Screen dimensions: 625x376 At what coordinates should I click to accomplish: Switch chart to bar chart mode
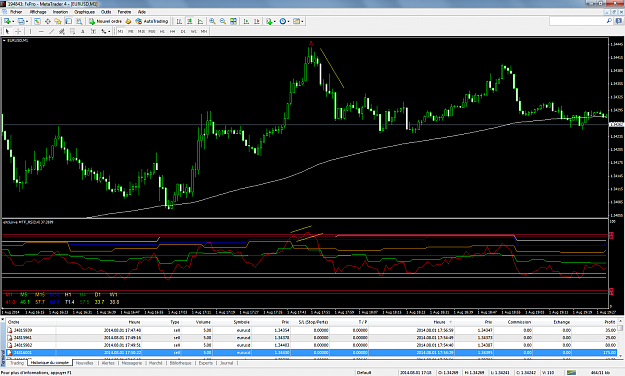coord(179,21)
